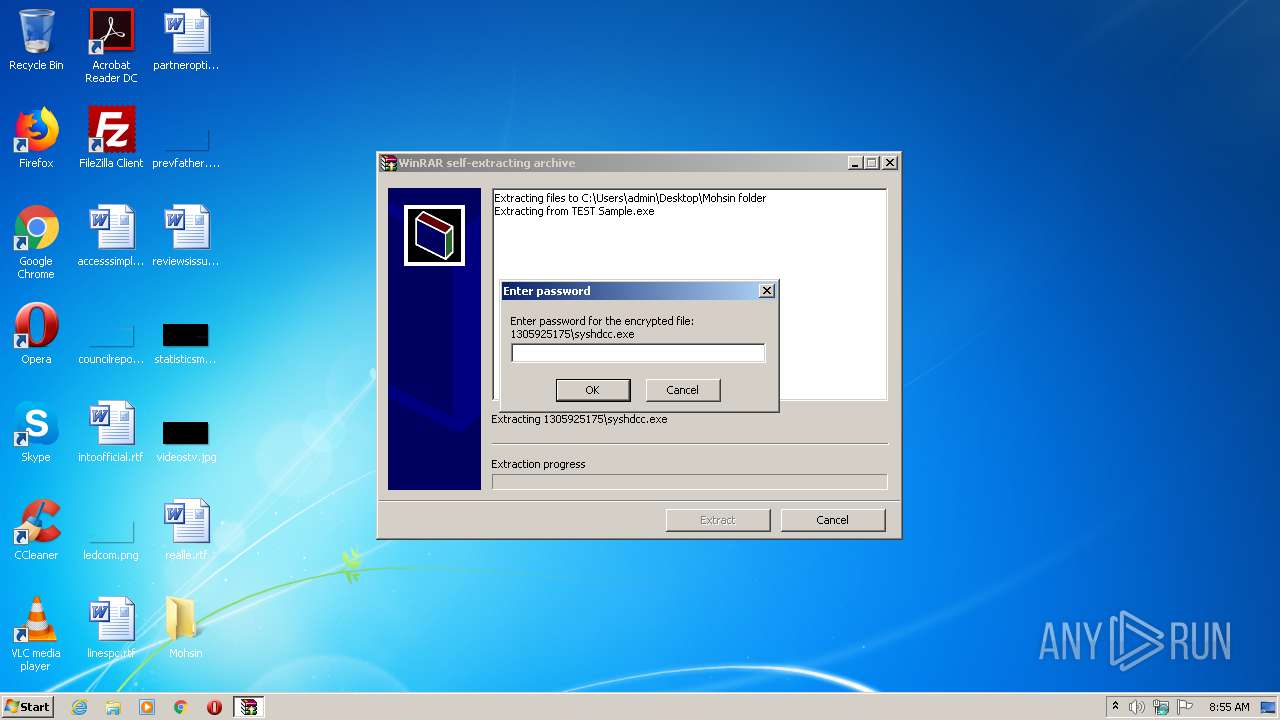Select the accesssimpl Word document

(x=111, y=236)
